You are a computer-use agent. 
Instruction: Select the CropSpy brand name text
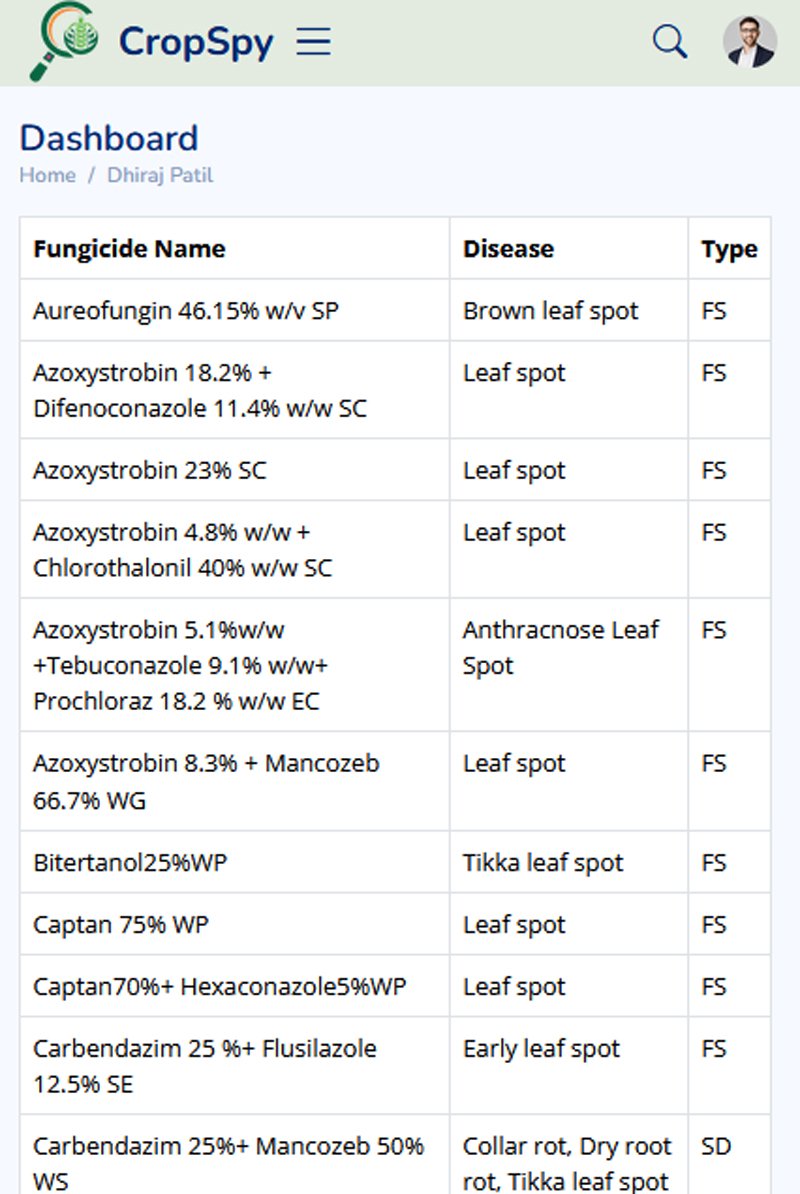click(x=195, y=41)
